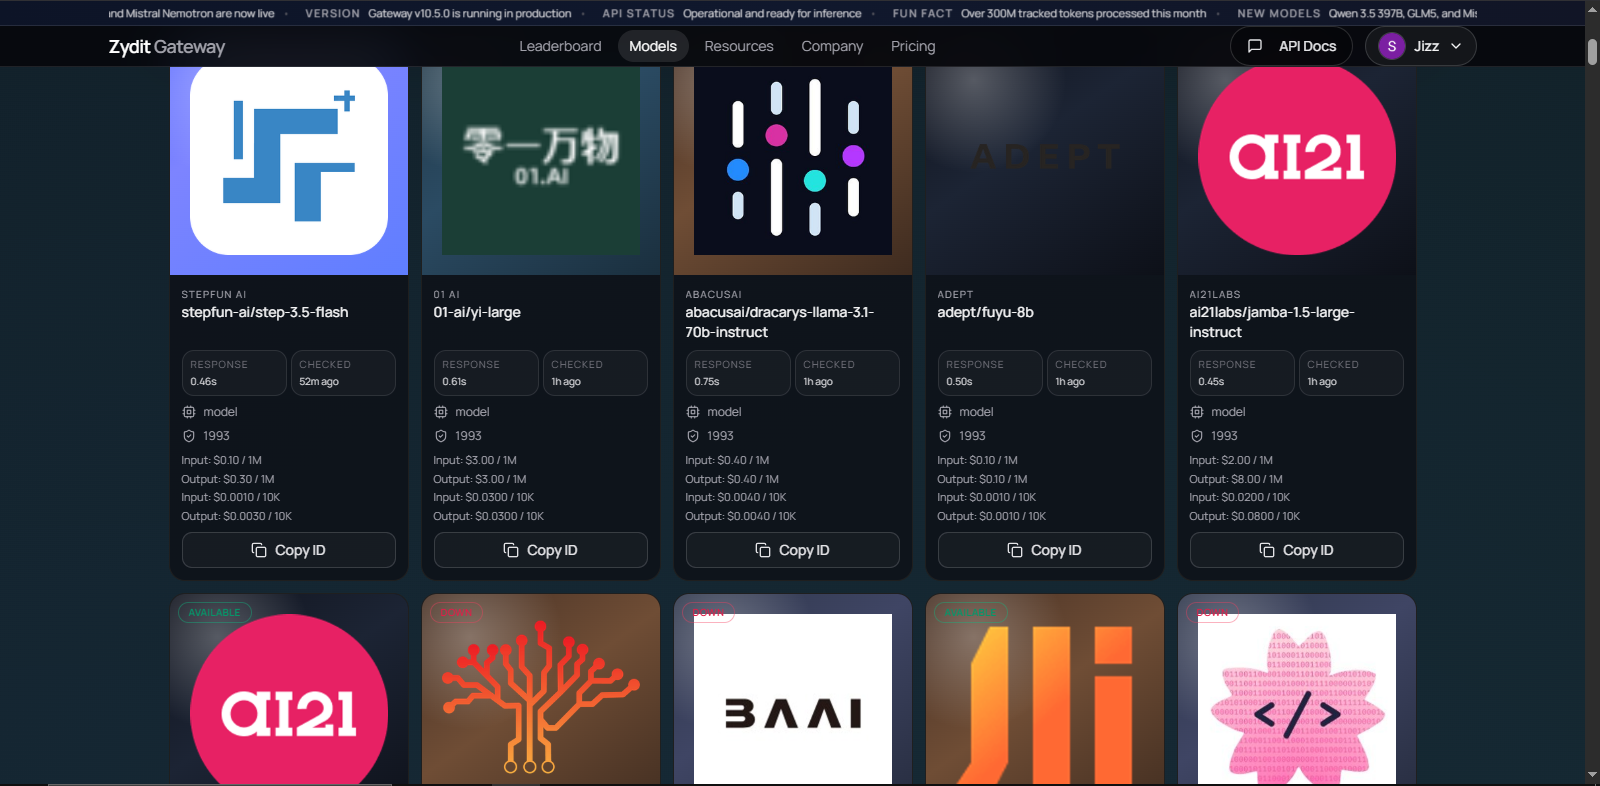The height and width of the screenshot is (786, 1600).
Task: Click copy icon on abacusai Copy ID button
Action: (763, 550)
